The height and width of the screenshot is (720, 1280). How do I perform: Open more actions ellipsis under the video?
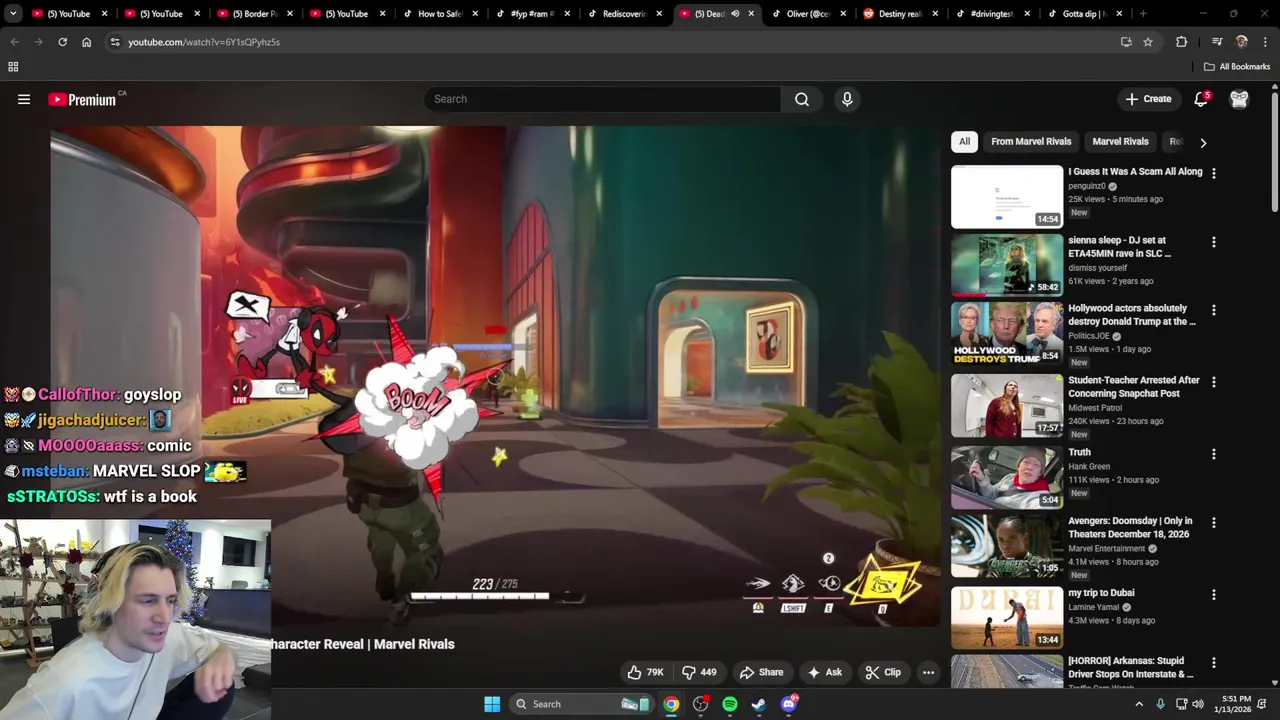928,672
